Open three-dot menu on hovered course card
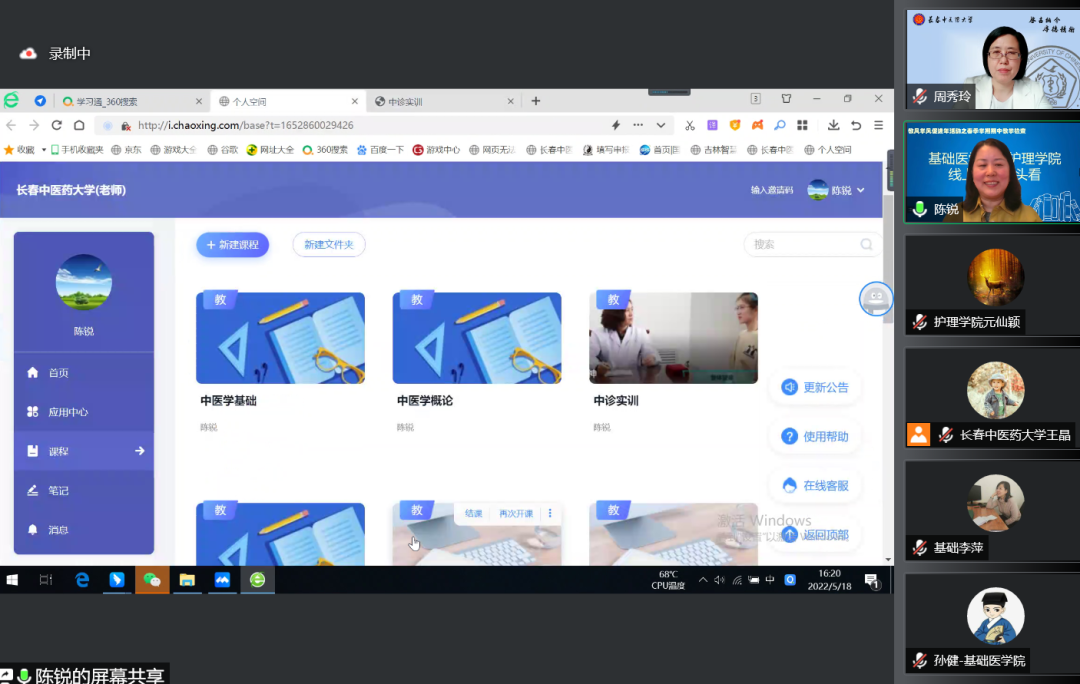 [x=550, y=513]
